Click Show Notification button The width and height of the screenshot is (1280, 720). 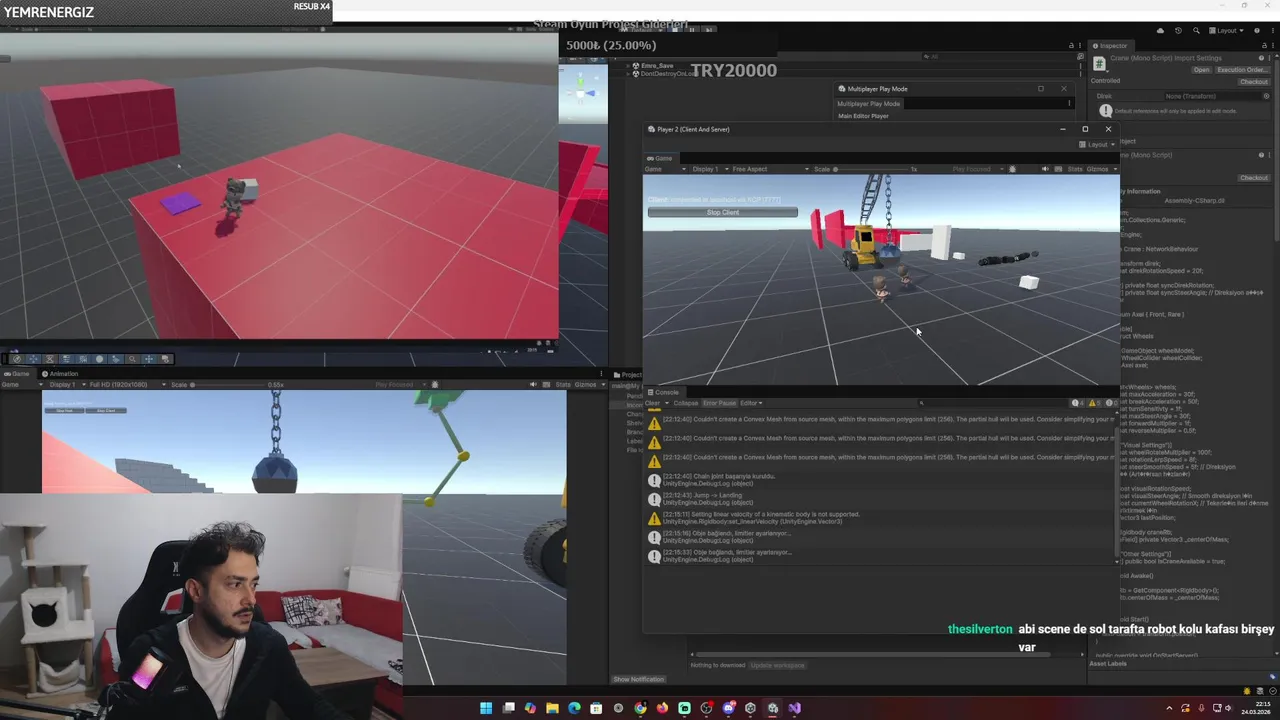[639, 679]
